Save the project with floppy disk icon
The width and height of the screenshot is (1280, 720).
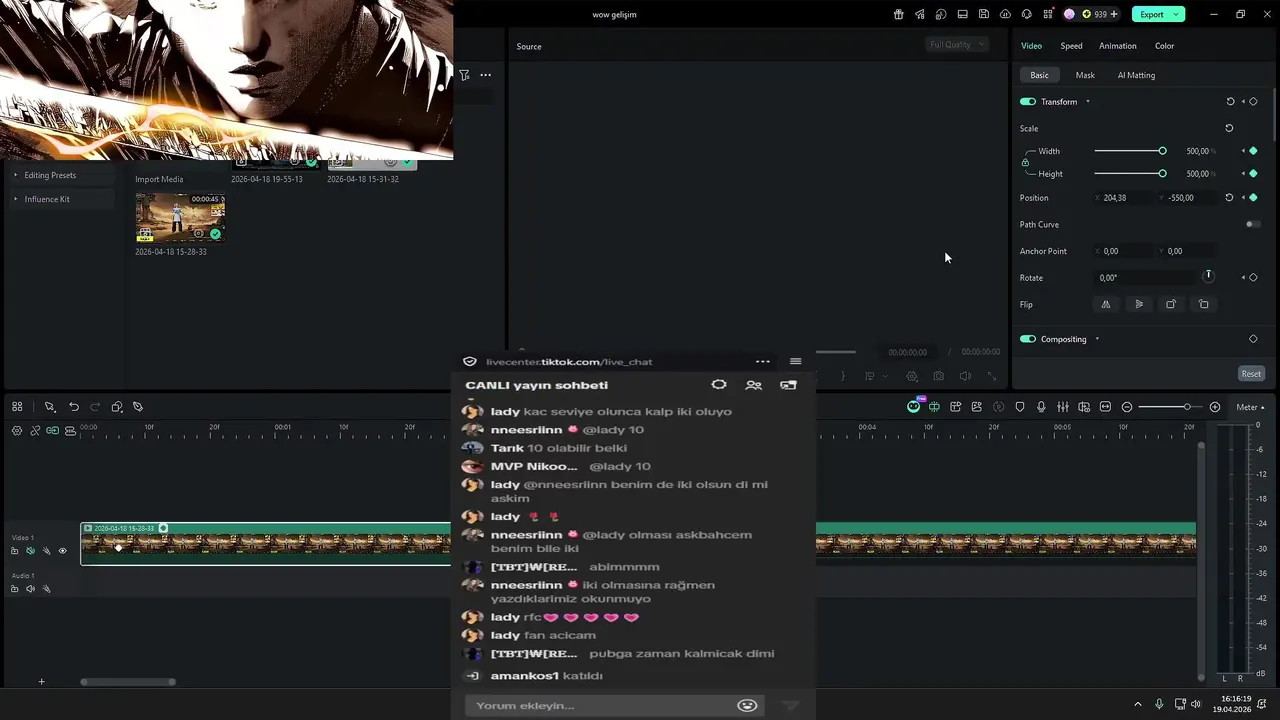tap(984, 14)
